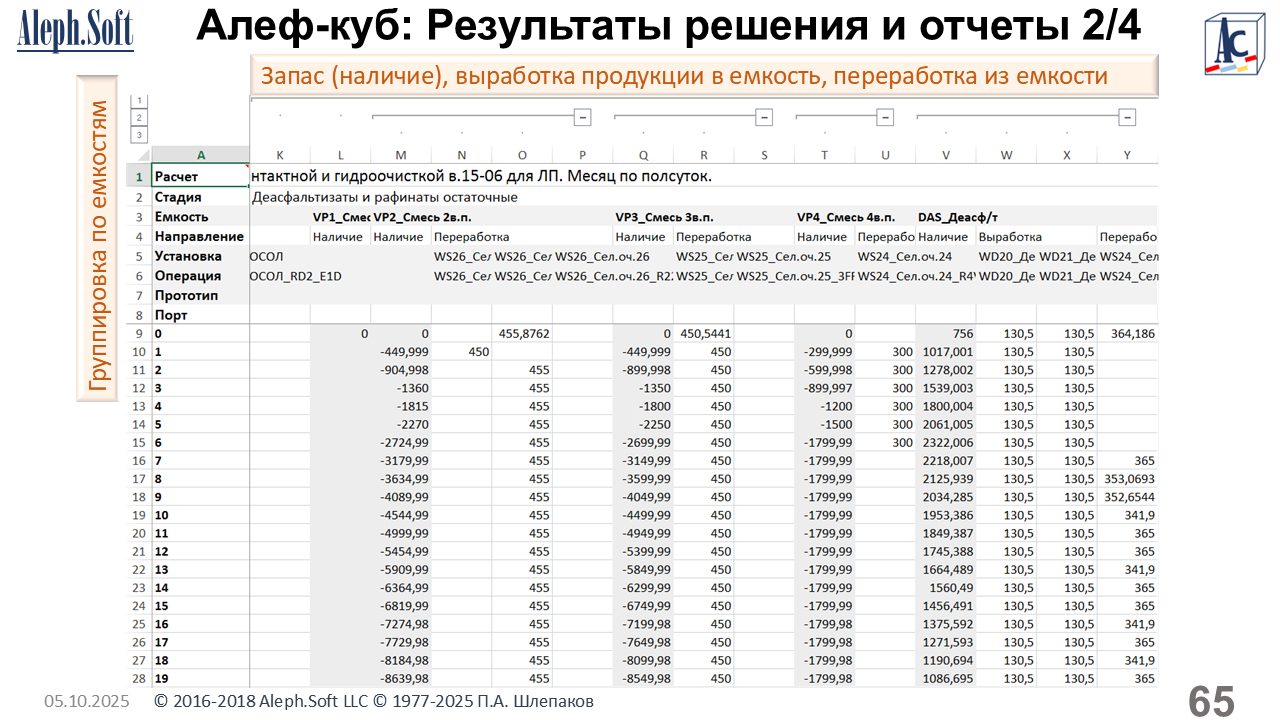The height and width of the screenshot is (720, 1280).
Task: Click the Aleph.Soft logo
Action: point(75,29)
